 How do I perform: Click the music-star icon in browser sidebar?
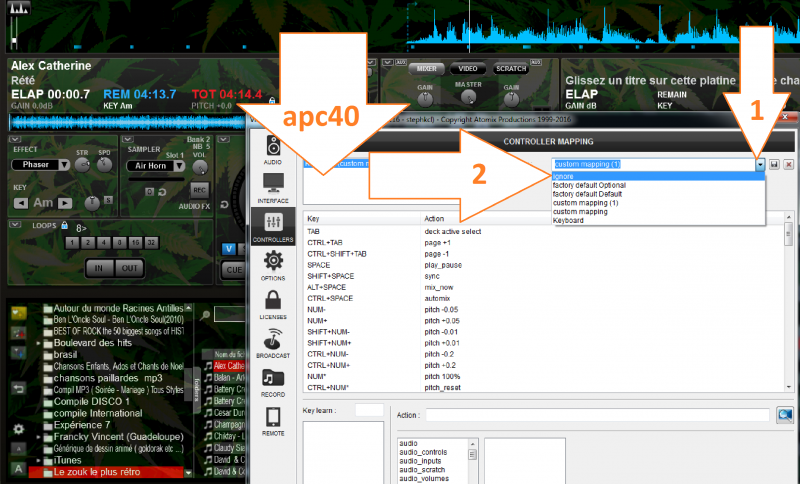18,333
